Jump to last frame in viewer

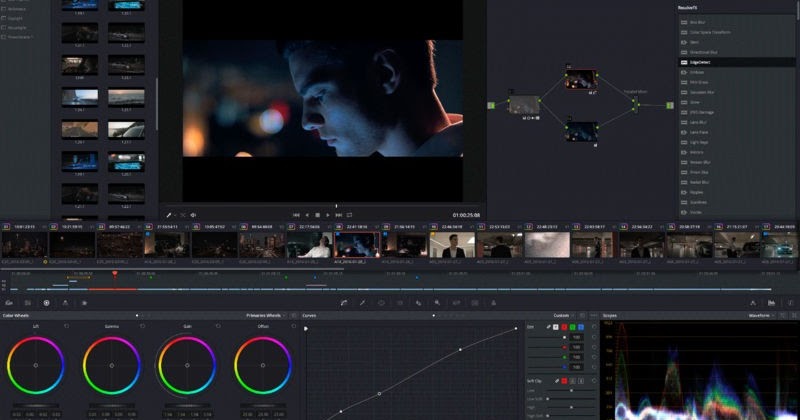click(x=338, y=215)
